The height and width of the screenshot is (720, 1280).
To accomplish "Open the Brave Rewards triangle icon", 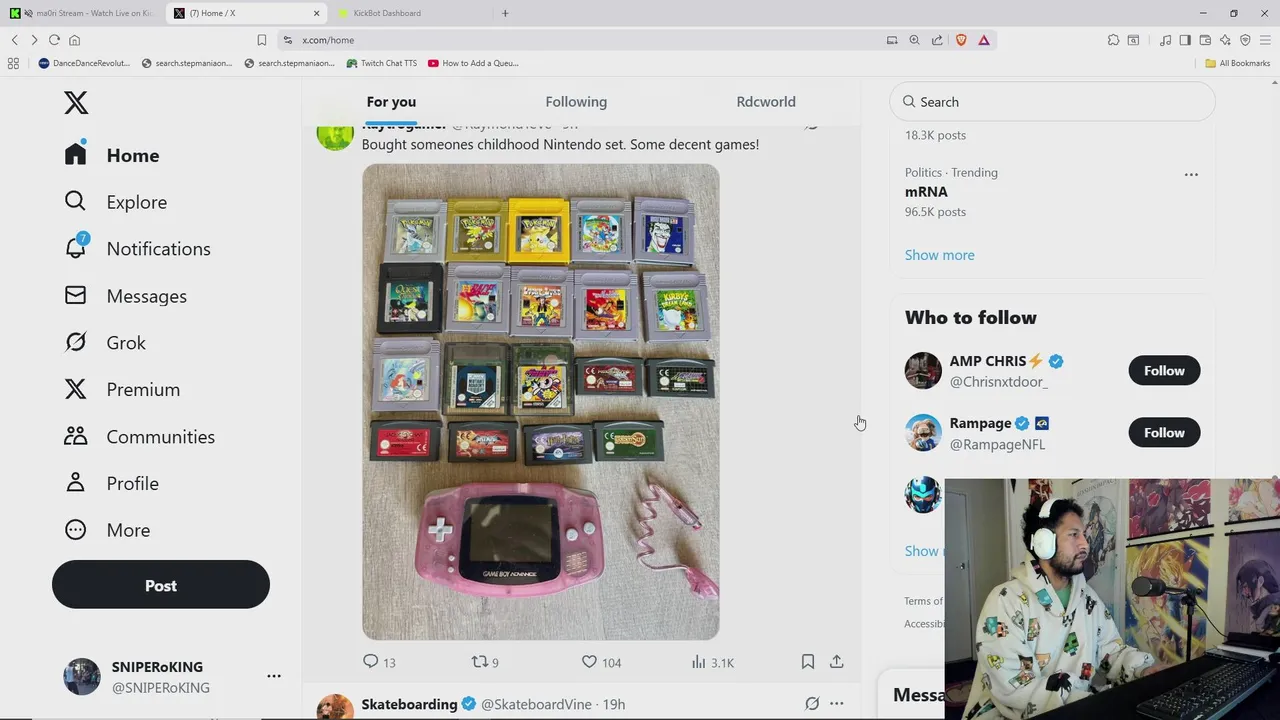I will [x=984, y=40].
